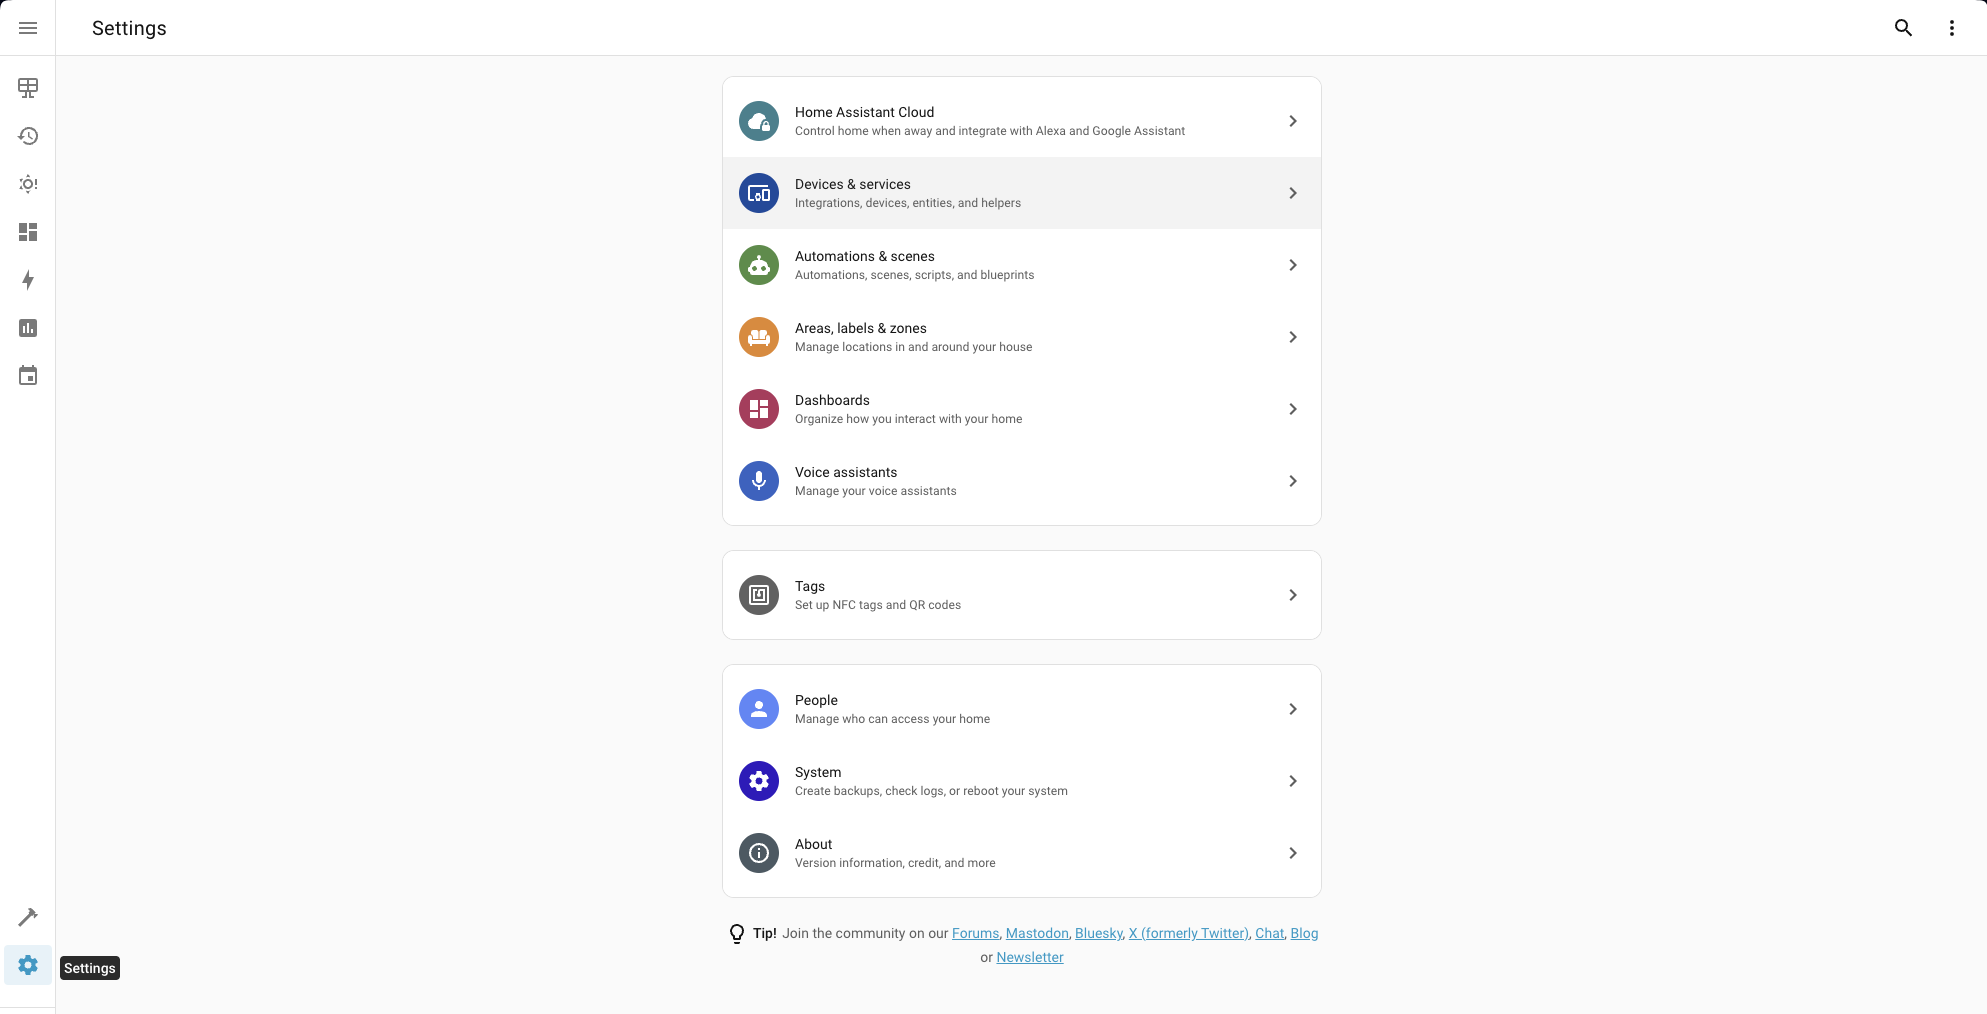
Task: Select 'Manage who can access your home'
Action: pos(892,719)
